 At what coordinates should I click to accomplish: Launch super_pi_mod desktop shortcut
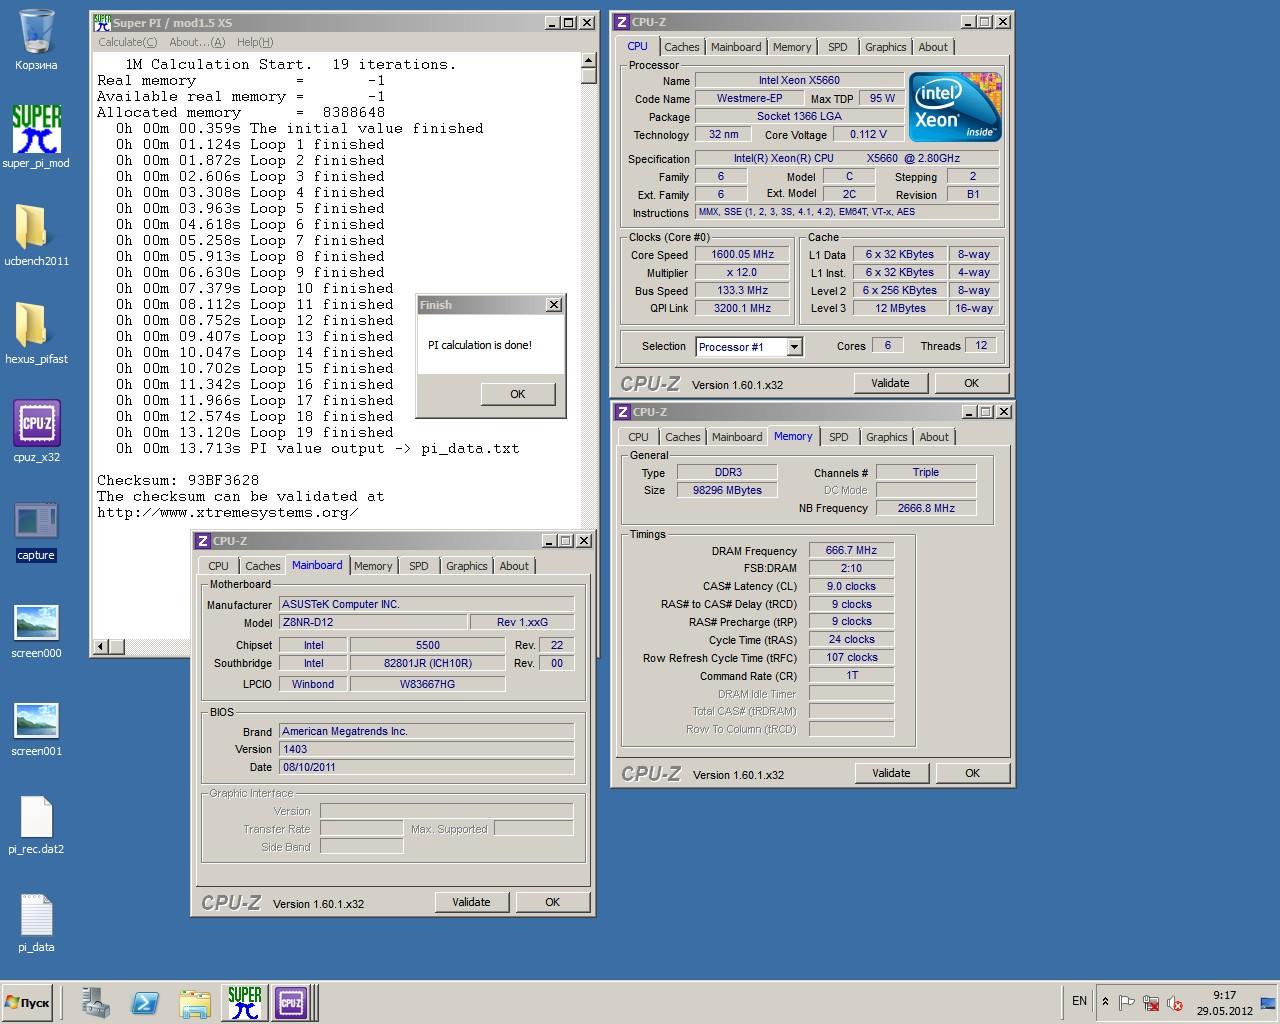[36, 136]
